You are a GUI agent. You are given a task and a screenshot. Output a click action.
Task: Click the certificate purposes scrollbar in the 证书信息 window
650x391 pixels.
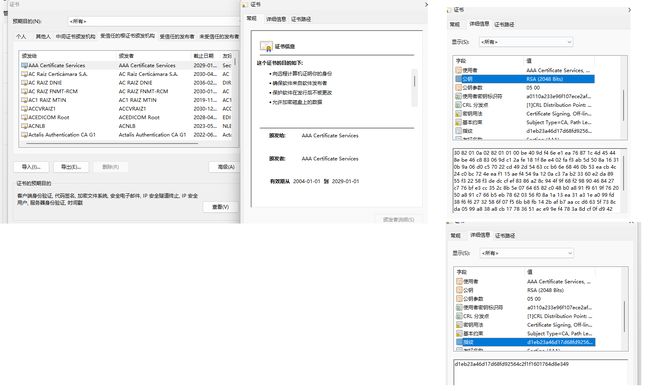(414, 88)
